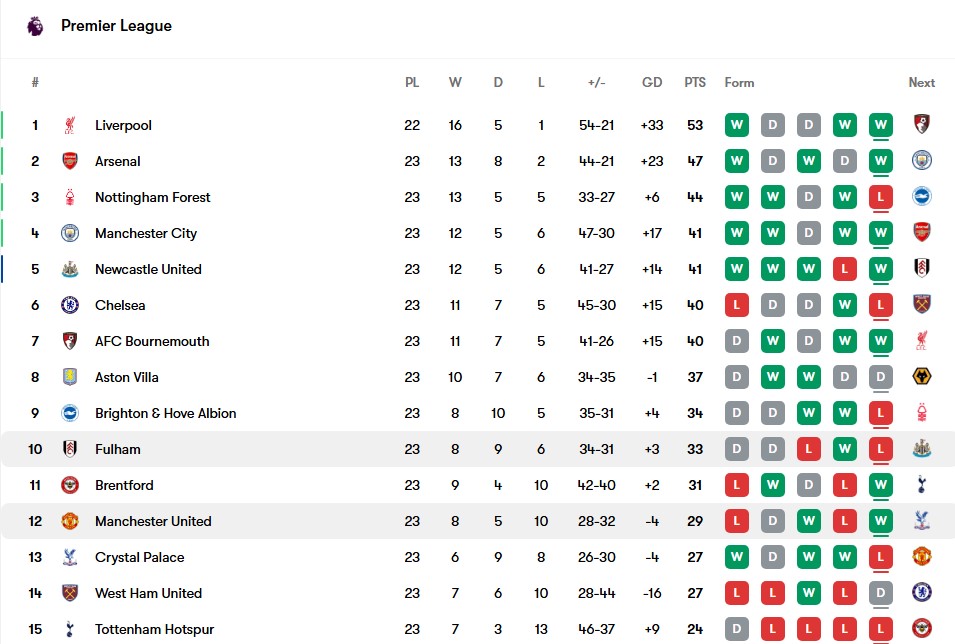Click the Form column header
The width and height of the screenshot is (955, 644).
click(x=739, y=82)
